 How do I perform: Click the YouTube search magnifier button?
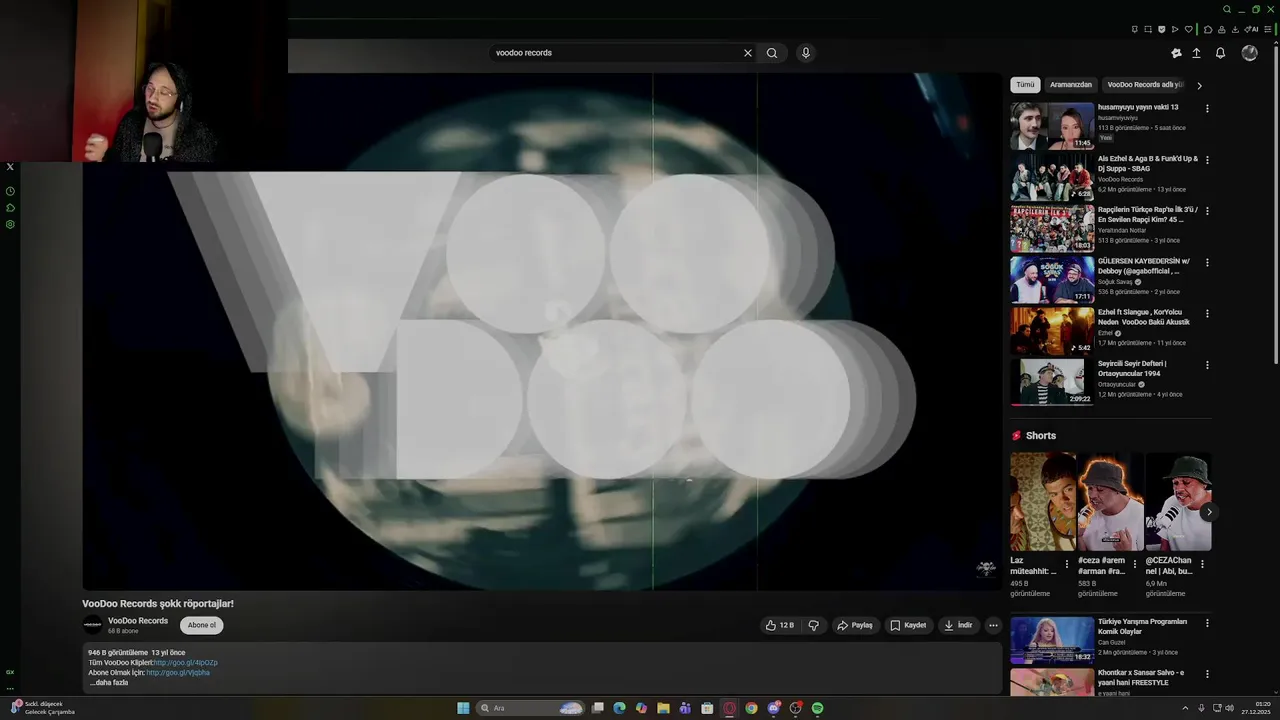pos(772,53)
